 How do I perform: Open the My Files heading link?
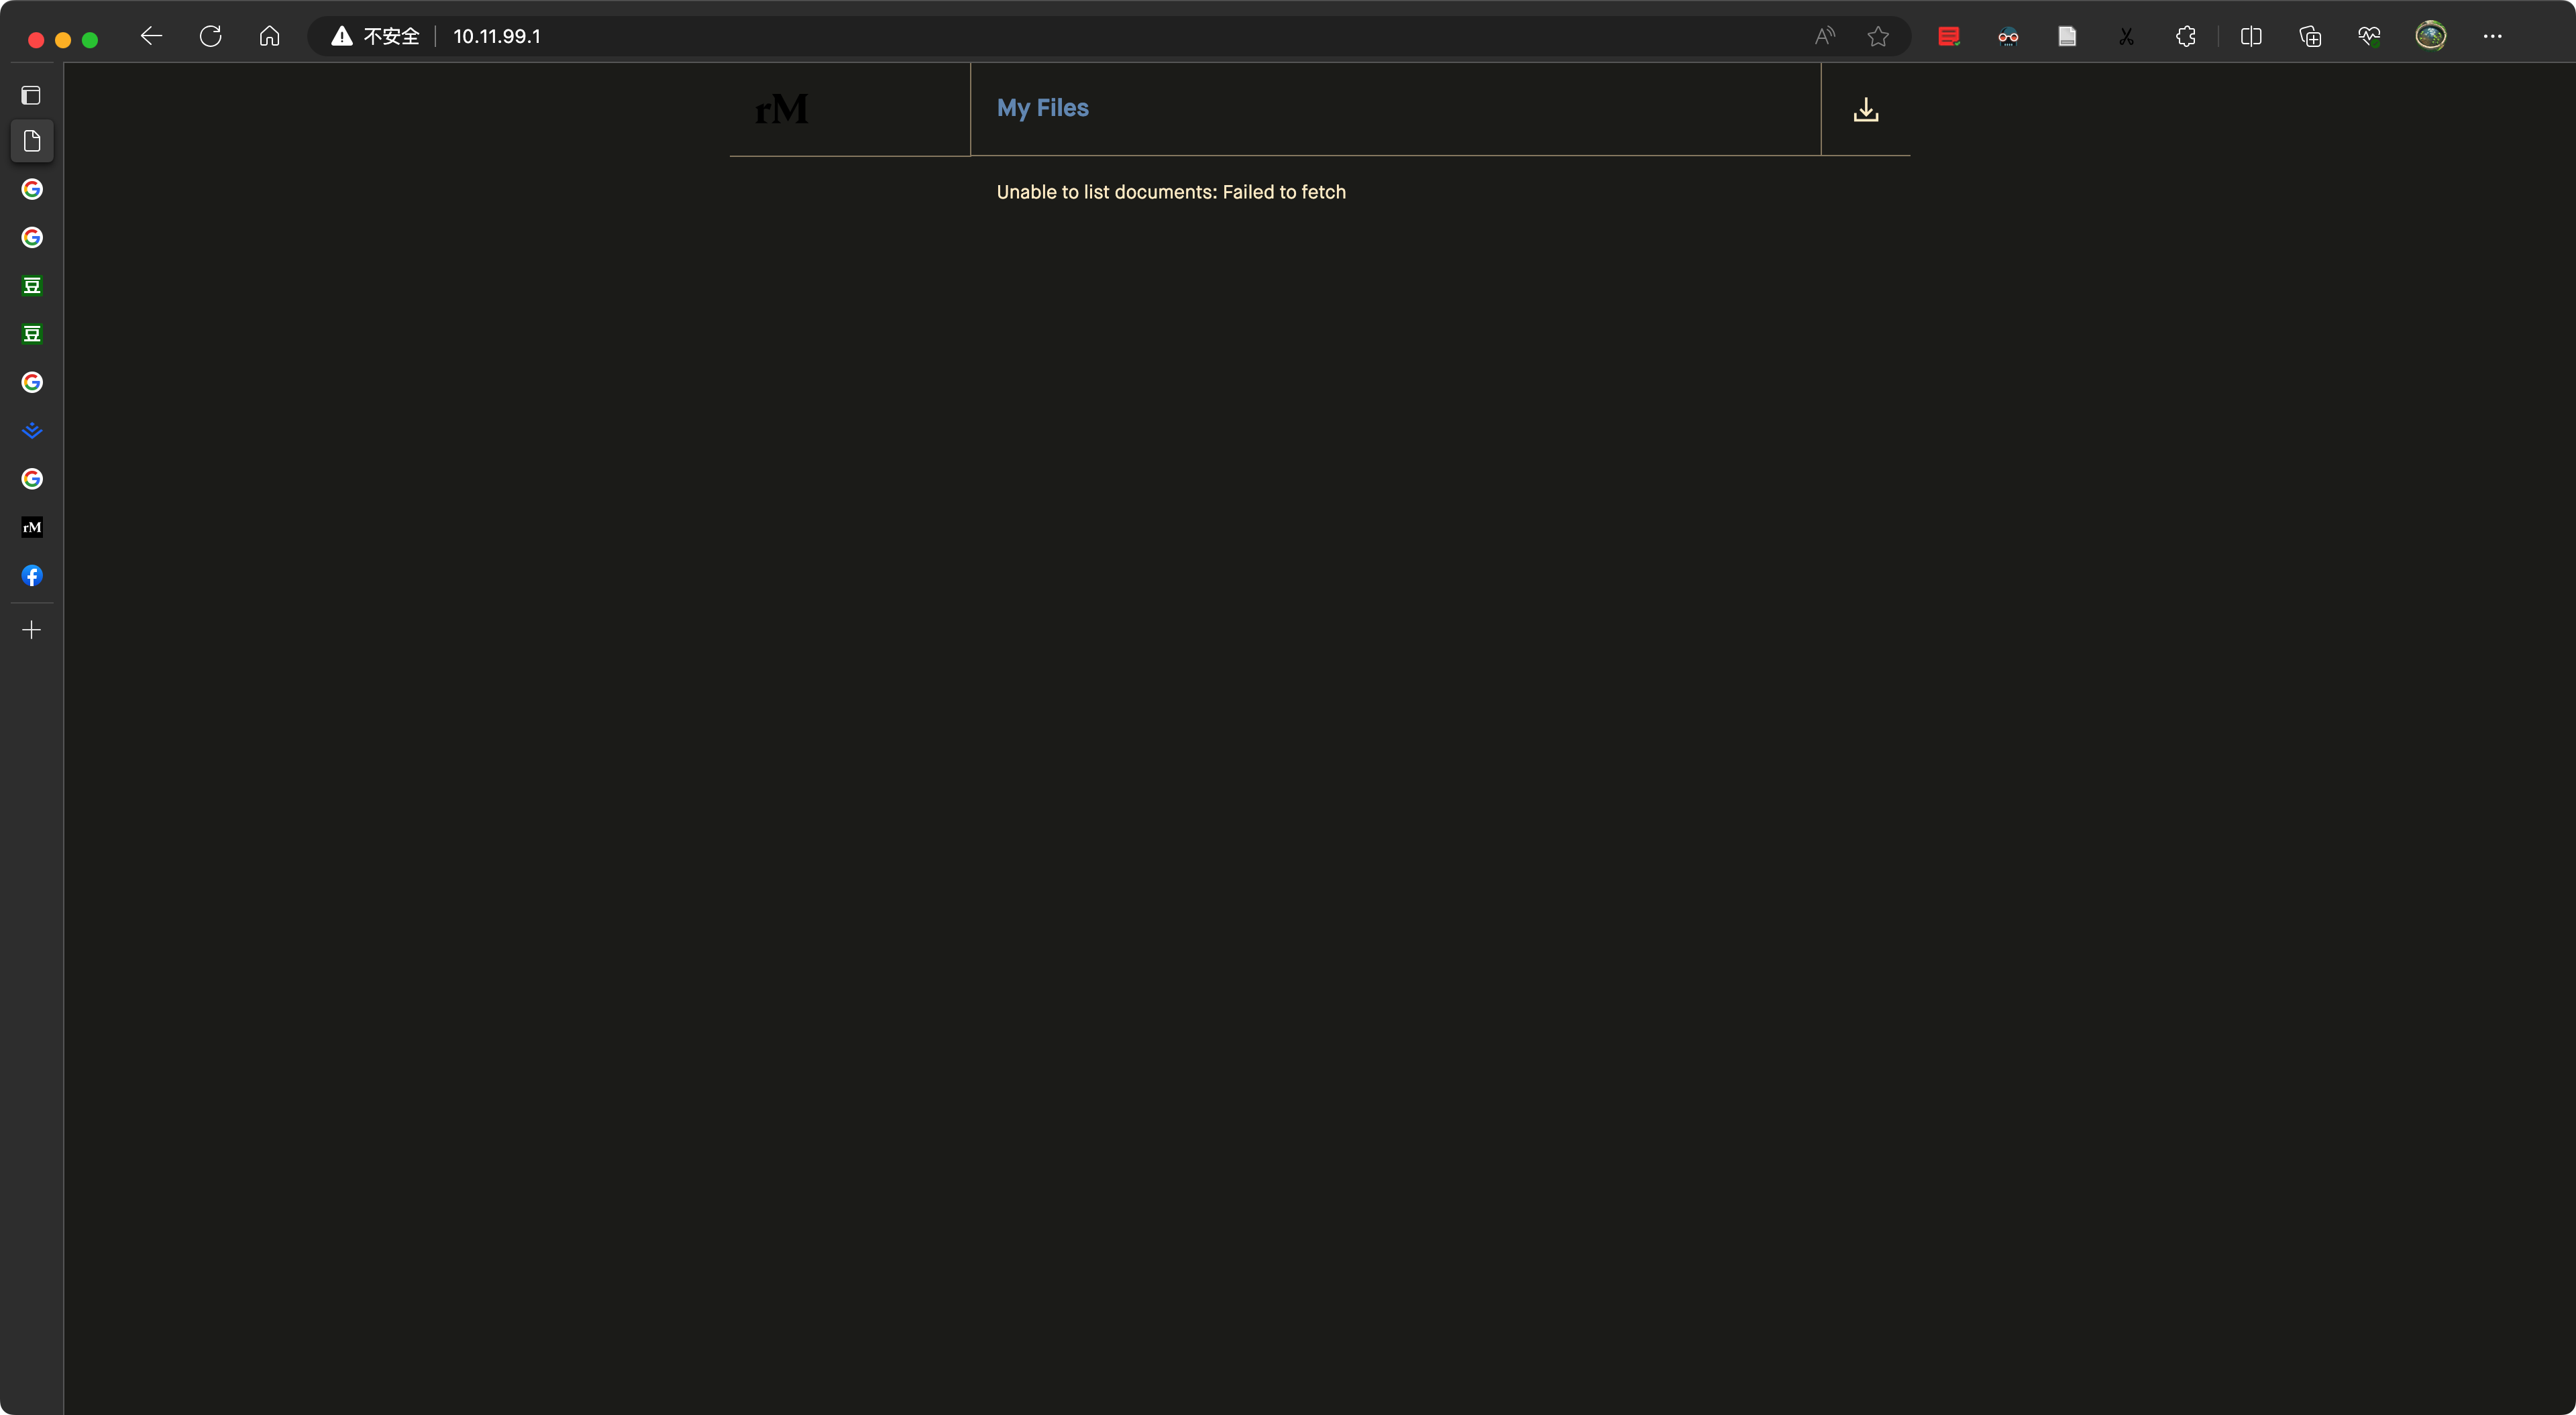point(1042,108)
